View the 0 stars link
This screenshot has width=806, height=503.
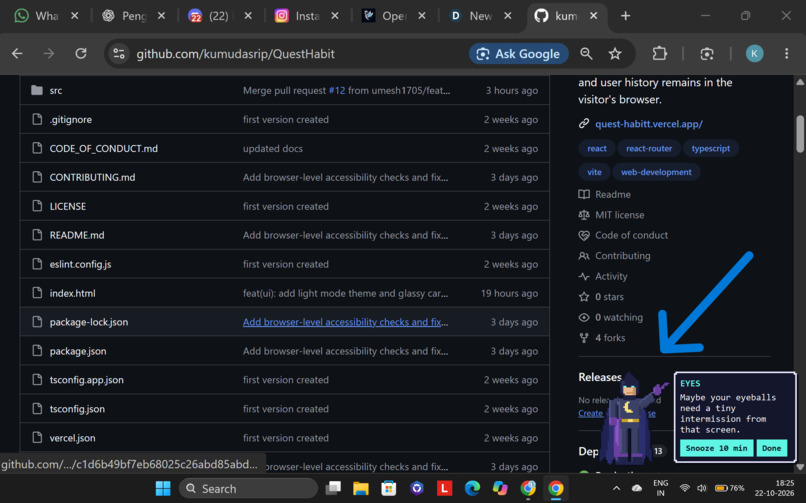(601, 297)
